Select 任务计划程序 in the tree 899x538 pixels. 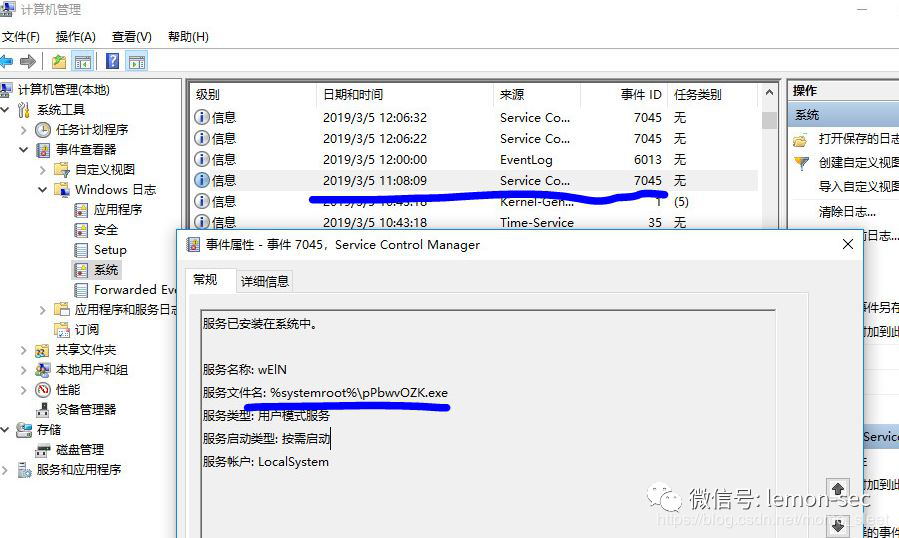pos(92,130)
